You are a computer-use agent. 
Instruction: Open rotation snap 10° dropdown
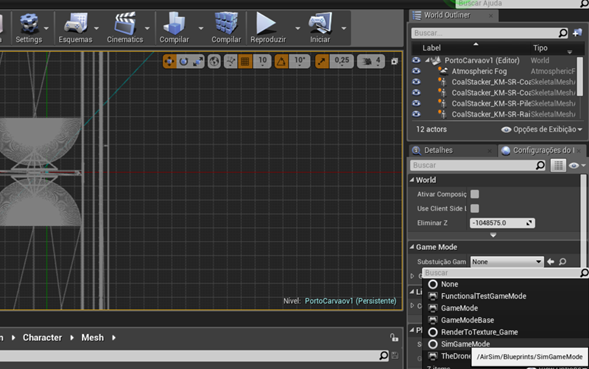point(299,61)
